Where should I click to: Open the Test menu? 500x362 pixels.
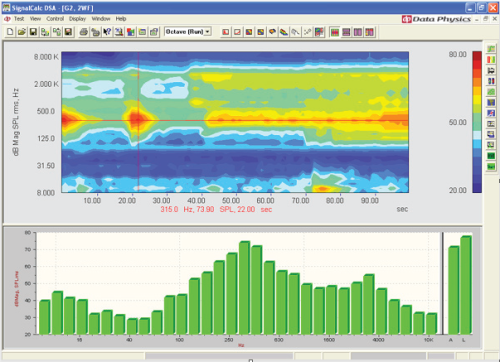tap(19, 19)
